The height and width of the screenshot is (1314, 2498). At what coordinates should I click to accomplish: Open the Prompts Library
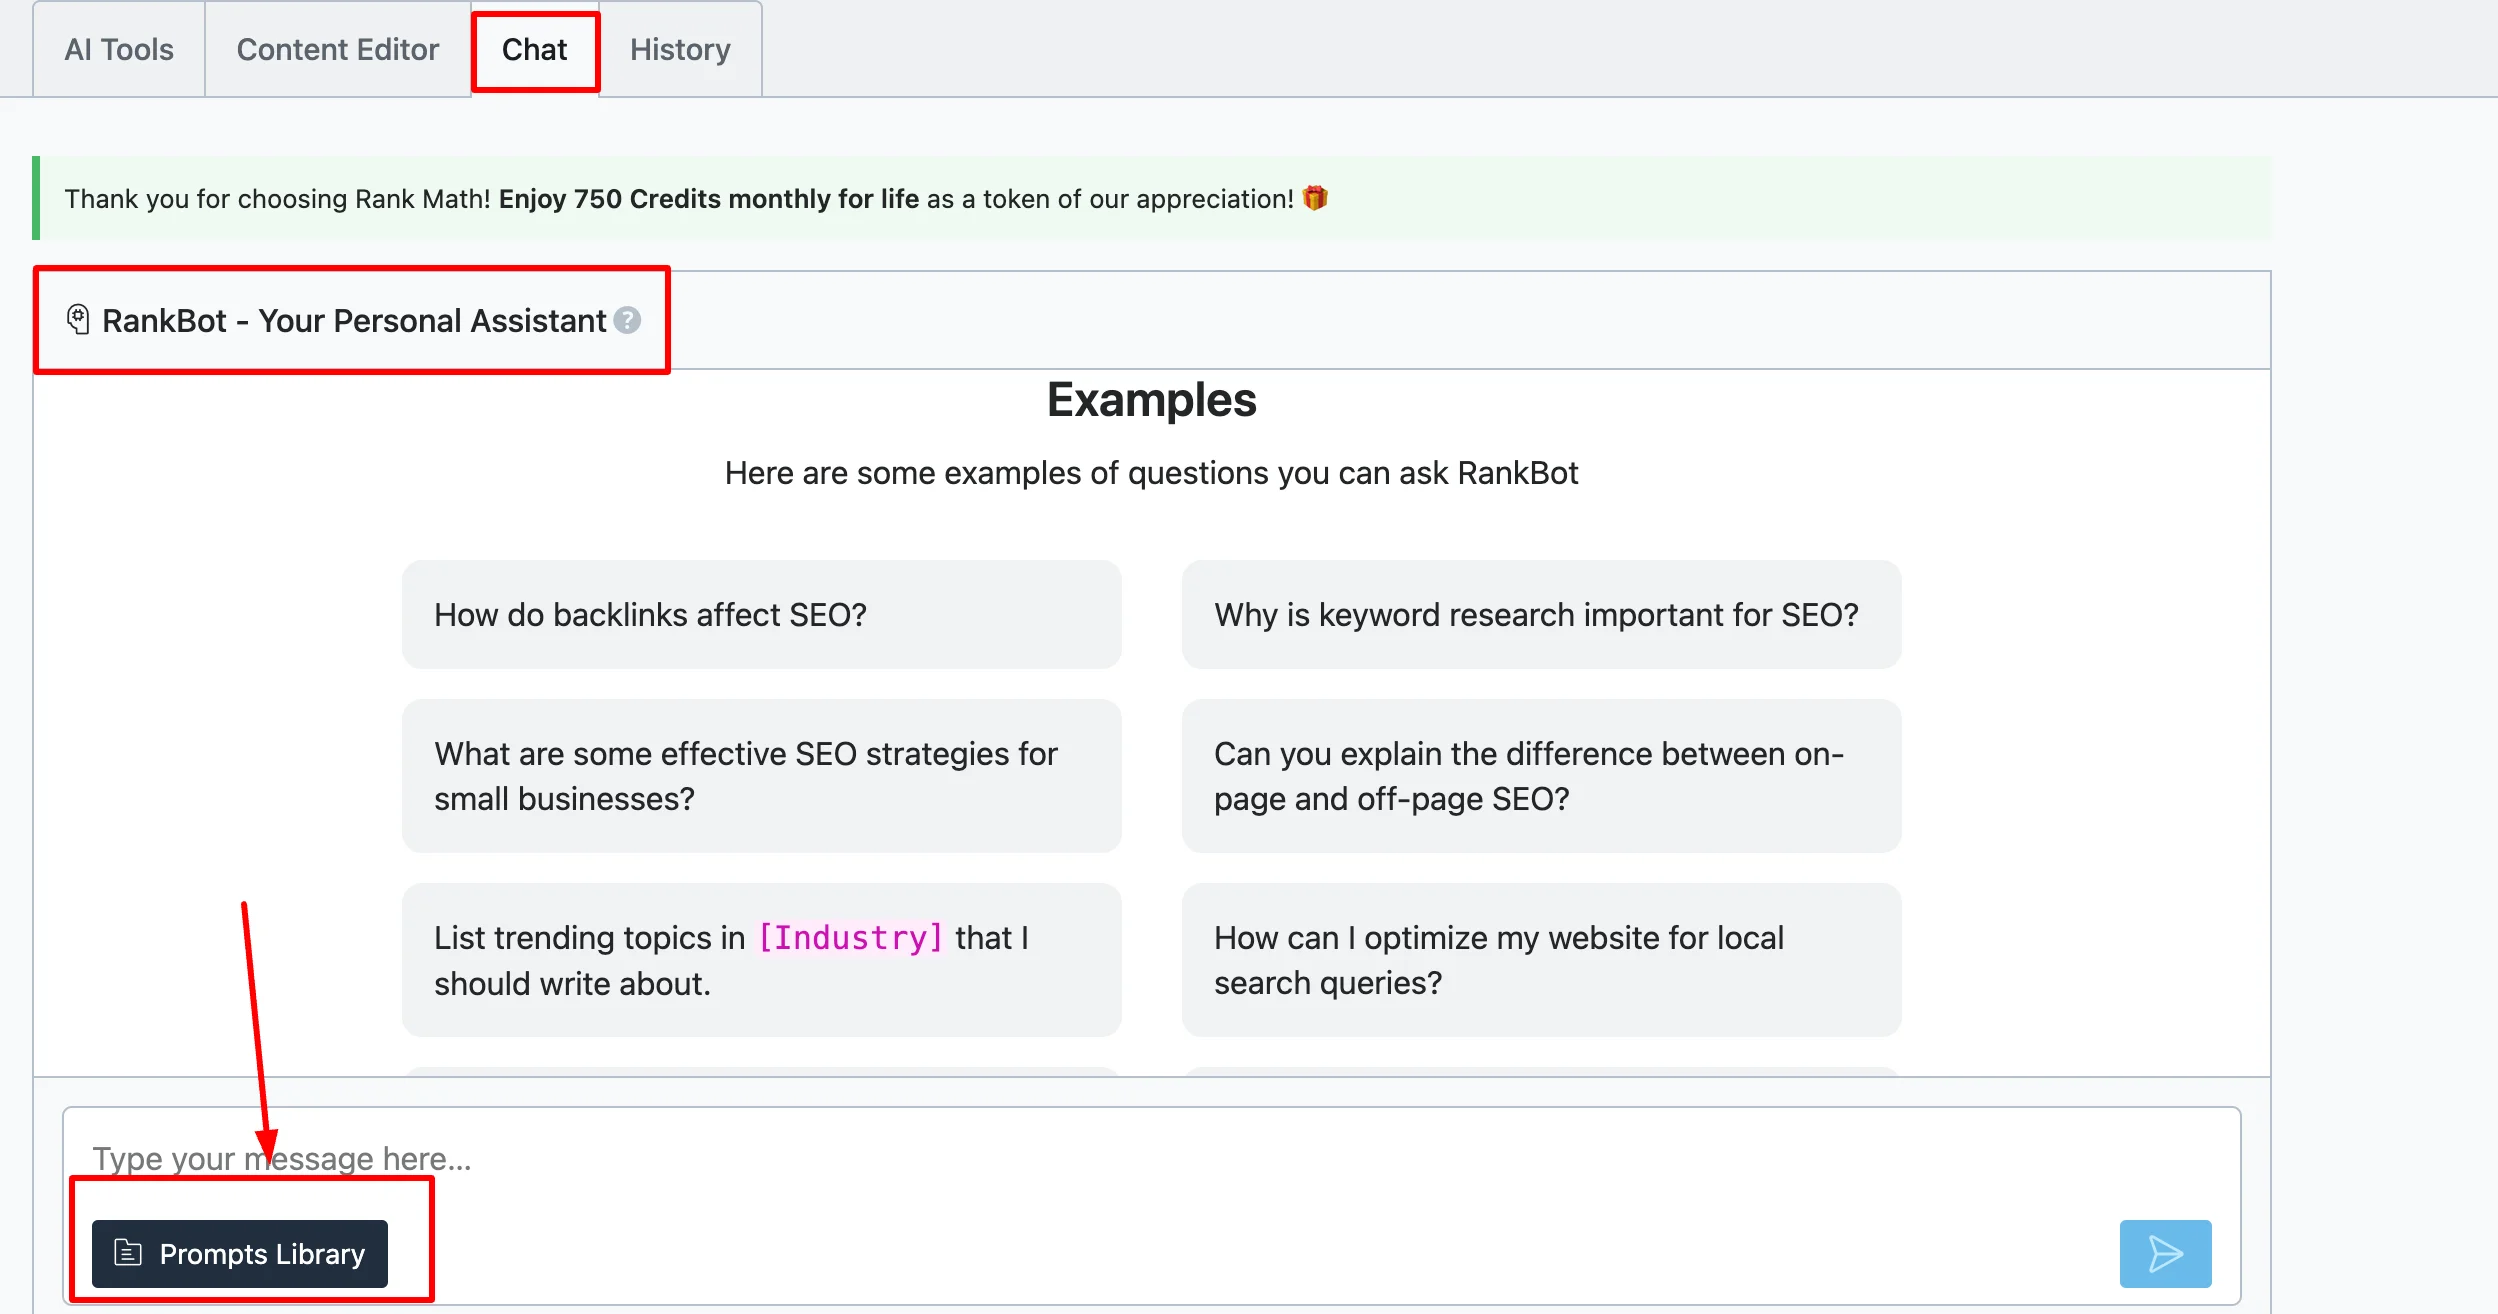[240, 1253]
